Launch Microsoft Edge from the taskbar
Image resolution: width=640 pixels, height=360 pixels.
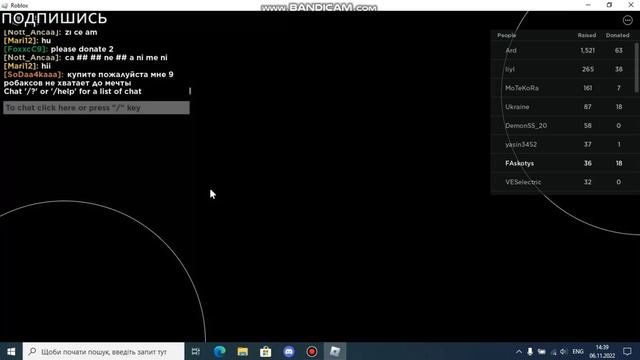tap(220, 351)
